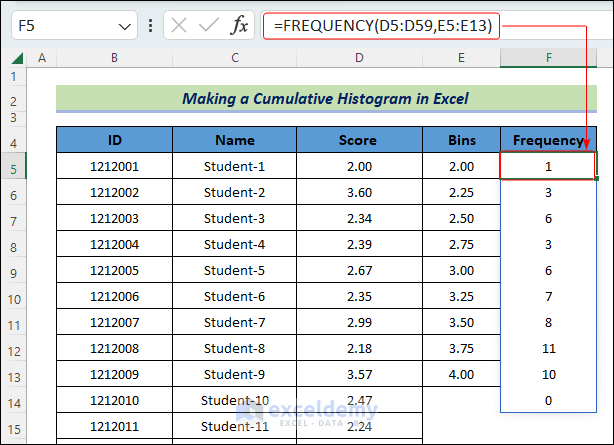
Task: Confirm the formula with the Enter checkmark
Action: click(x=208, y=26)
